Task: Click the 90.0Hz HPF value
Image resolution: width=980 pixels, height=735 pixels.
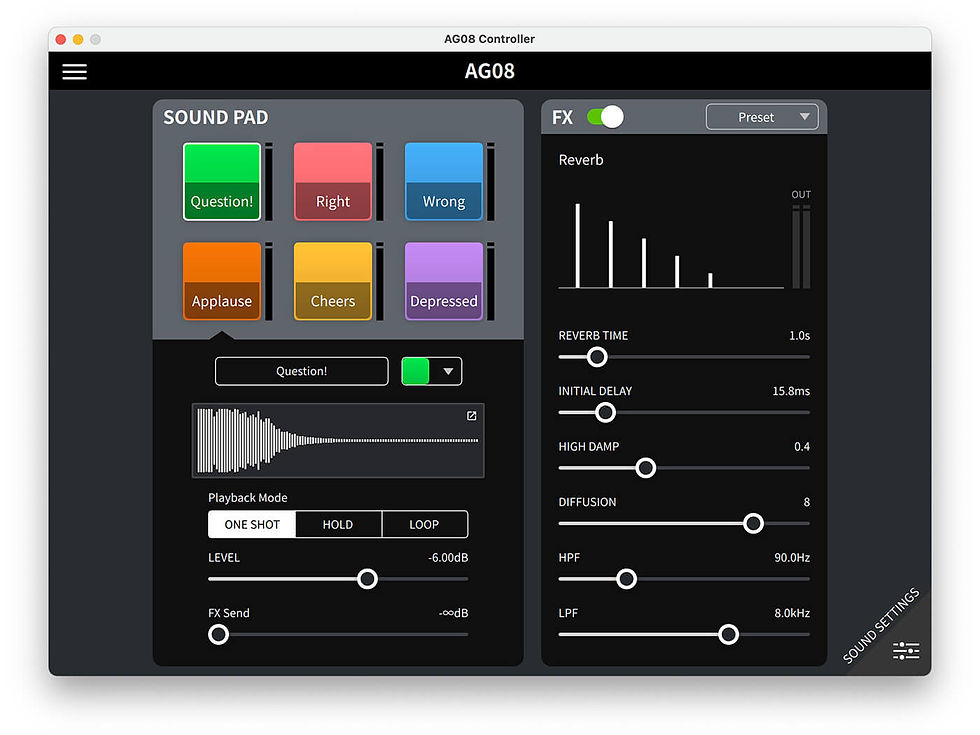Action: (x=792, y=558)
